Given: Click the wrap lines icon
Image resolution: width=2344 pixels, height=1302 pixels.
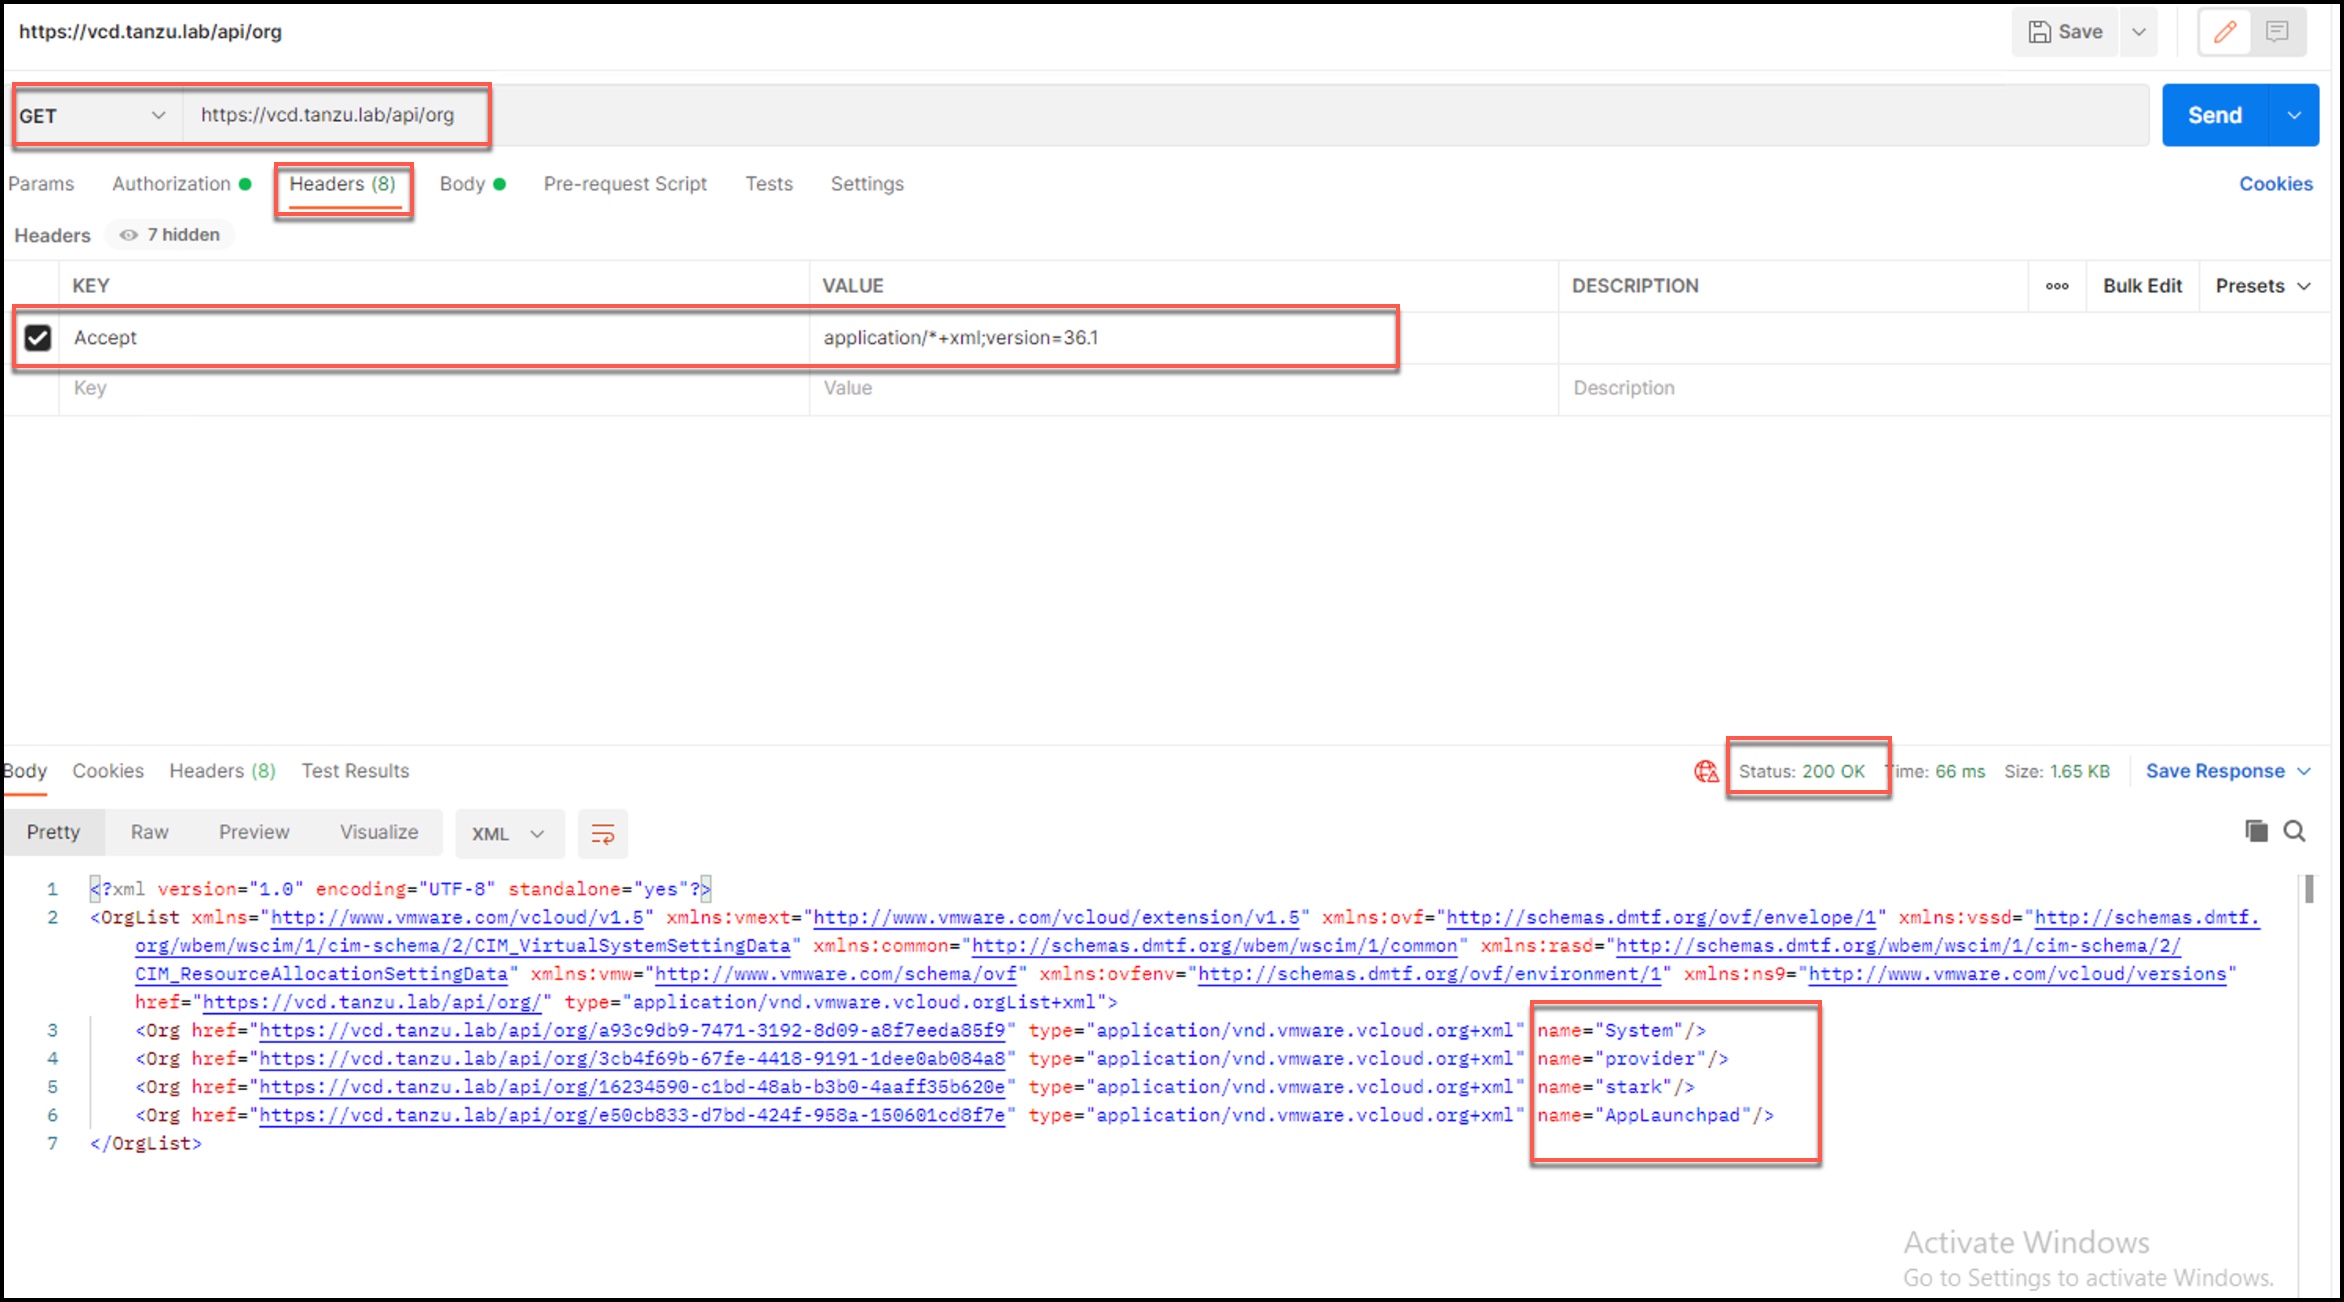Looking at the screenshot, I should (x=602, y=834).
